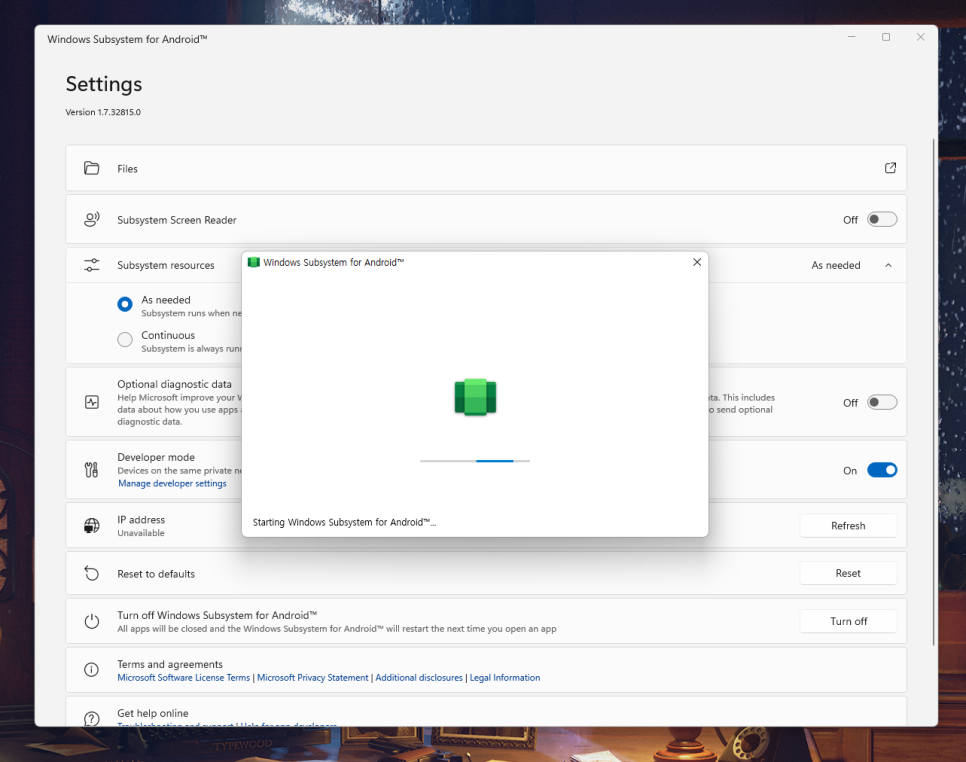The image size is (966, 762).
Task: Click the settings window vertical scrollbar
Action: 933,392
